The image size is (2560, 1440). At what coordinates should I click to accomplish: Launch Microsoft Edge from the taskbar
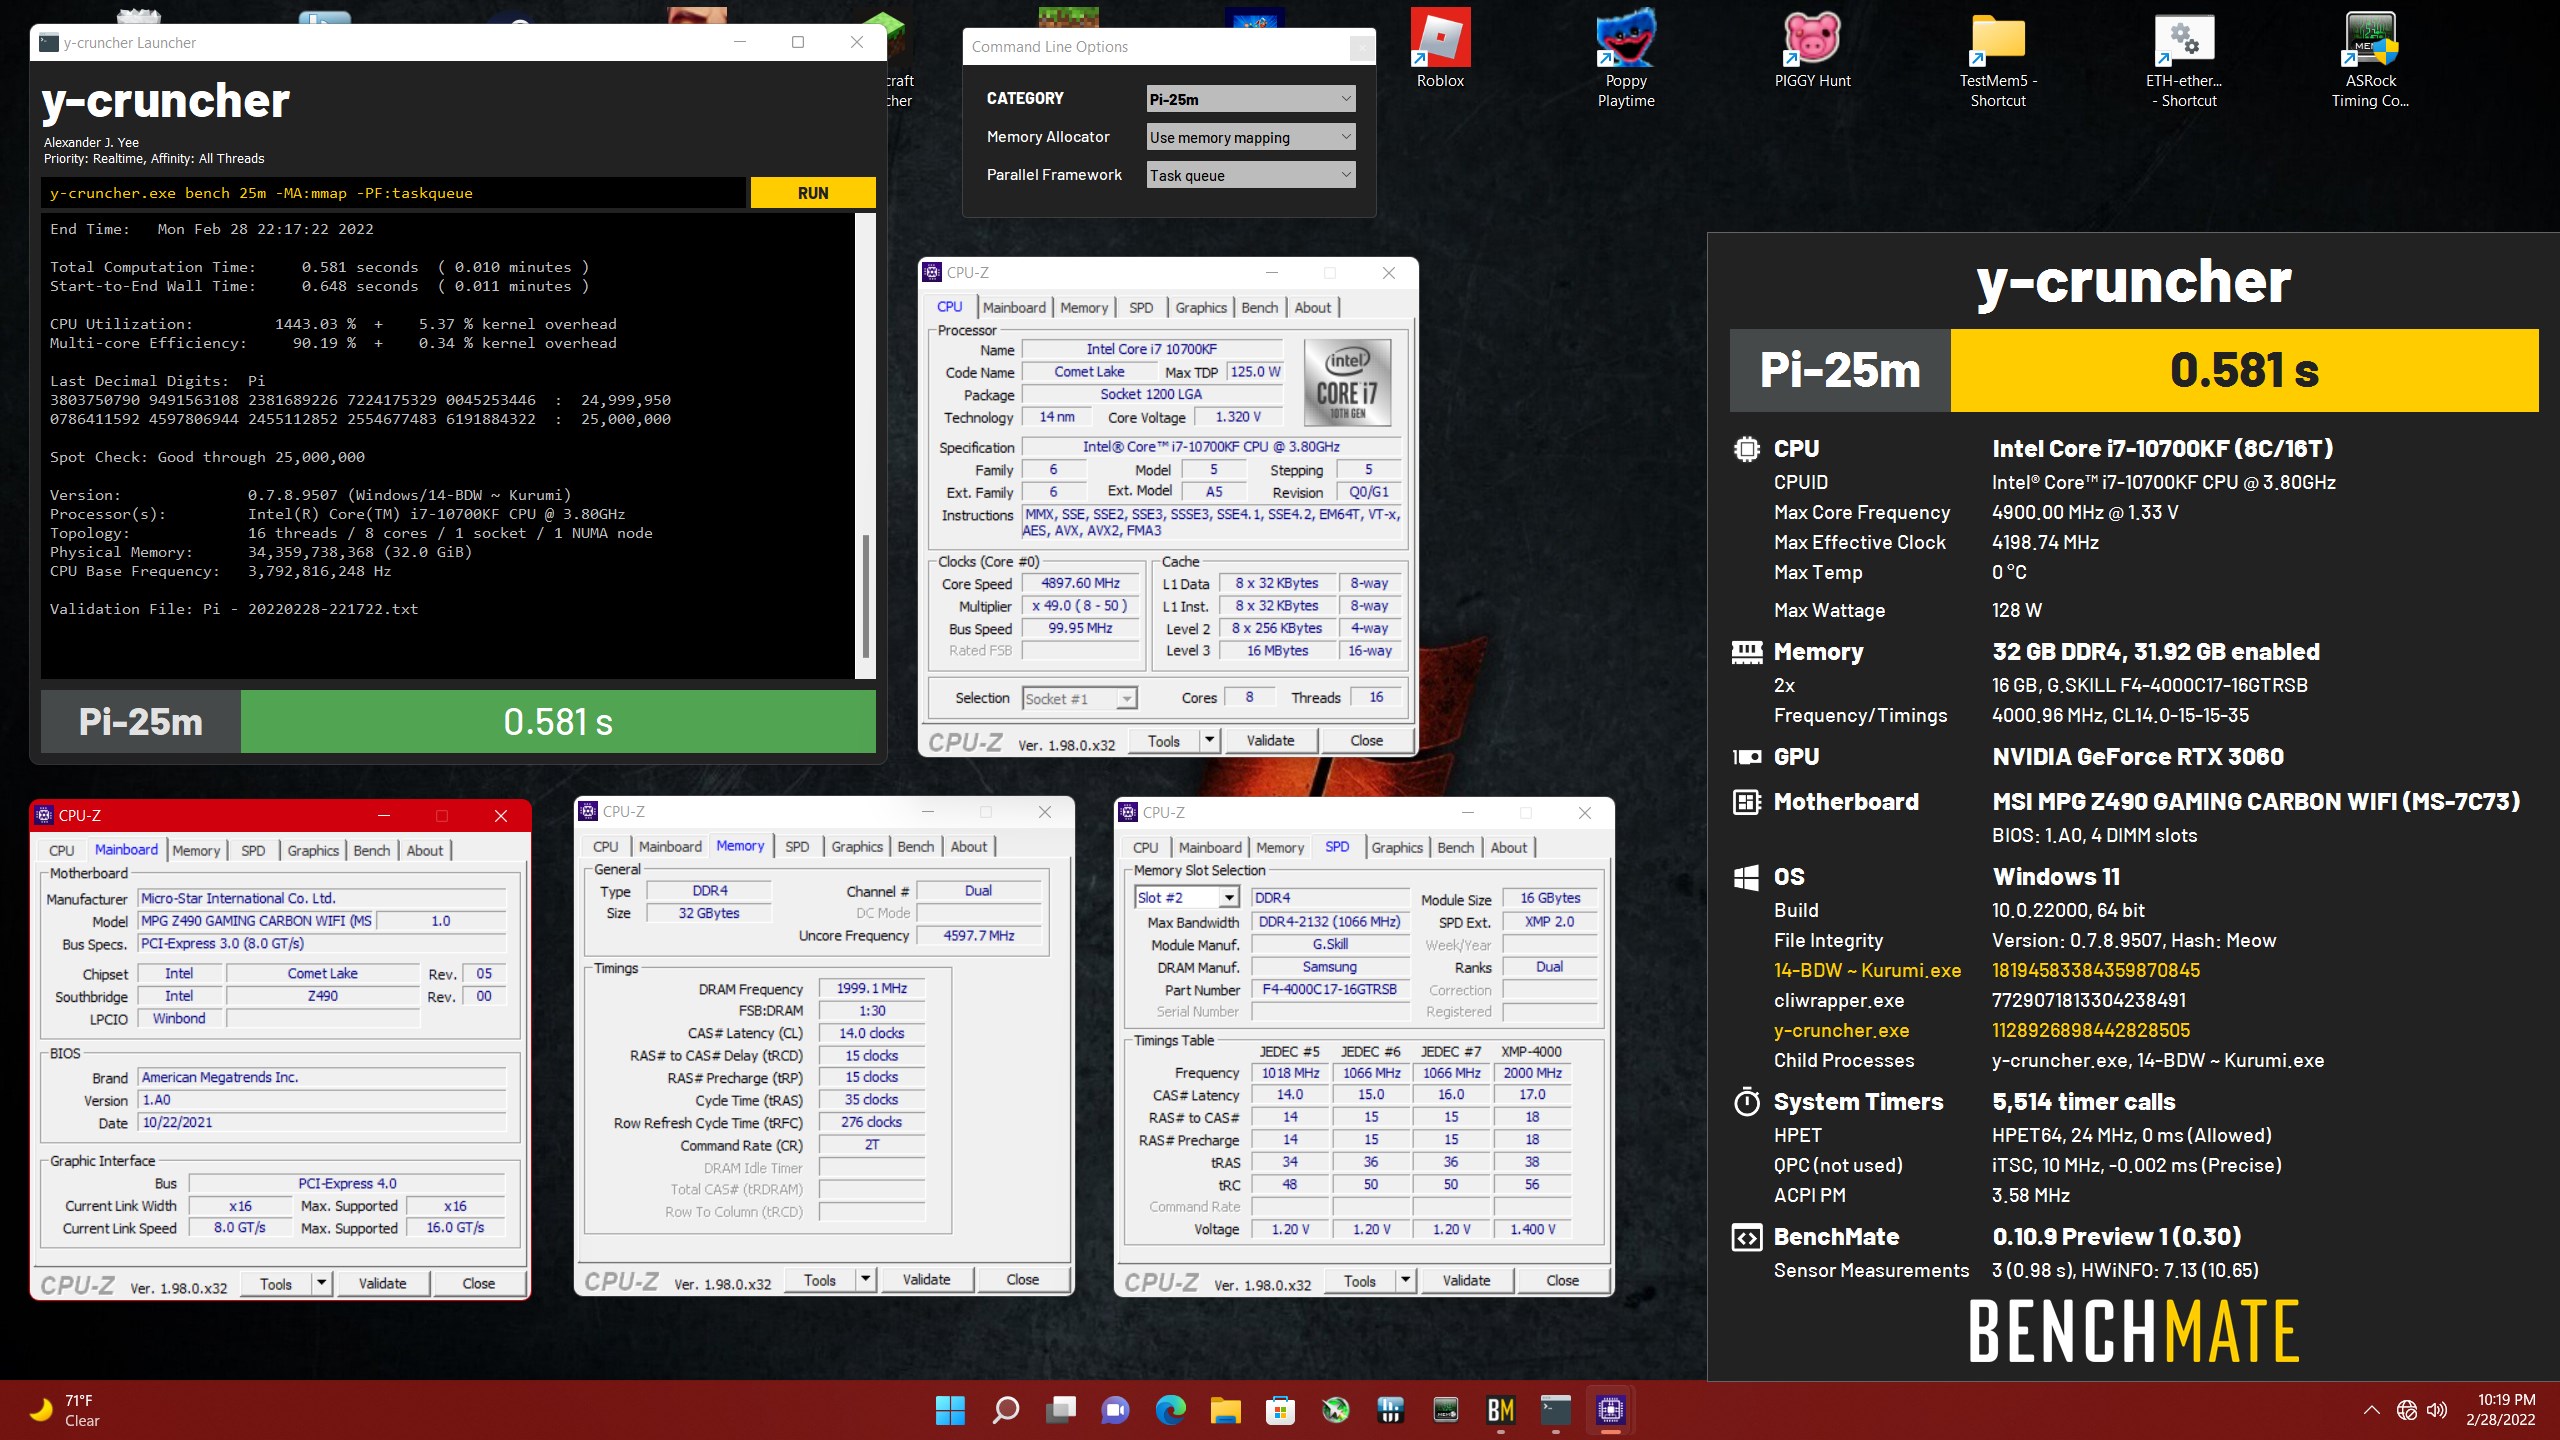coord(1170,1410)
